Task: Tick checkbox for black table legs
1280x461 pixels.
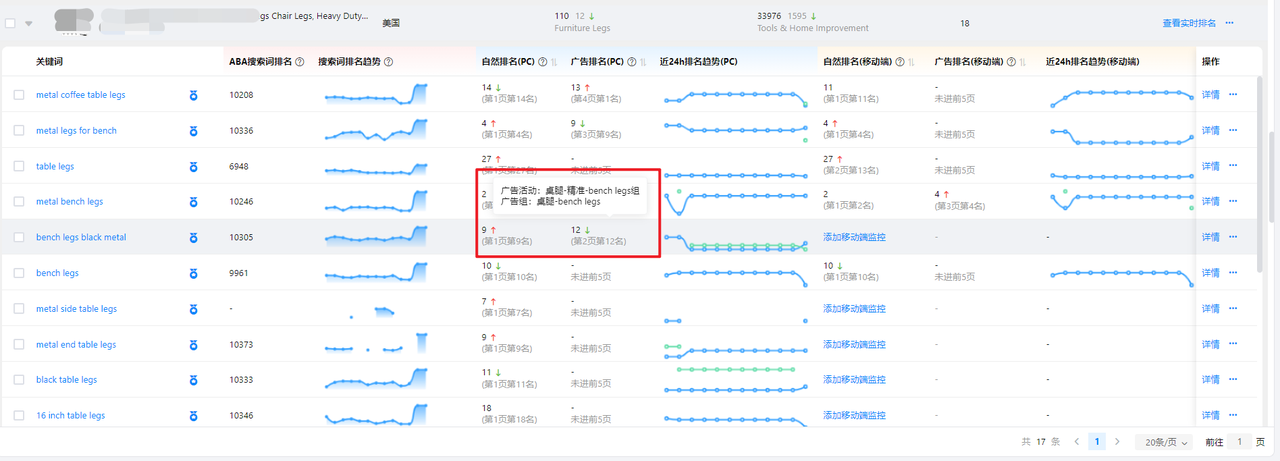Action: coord(19,380)
